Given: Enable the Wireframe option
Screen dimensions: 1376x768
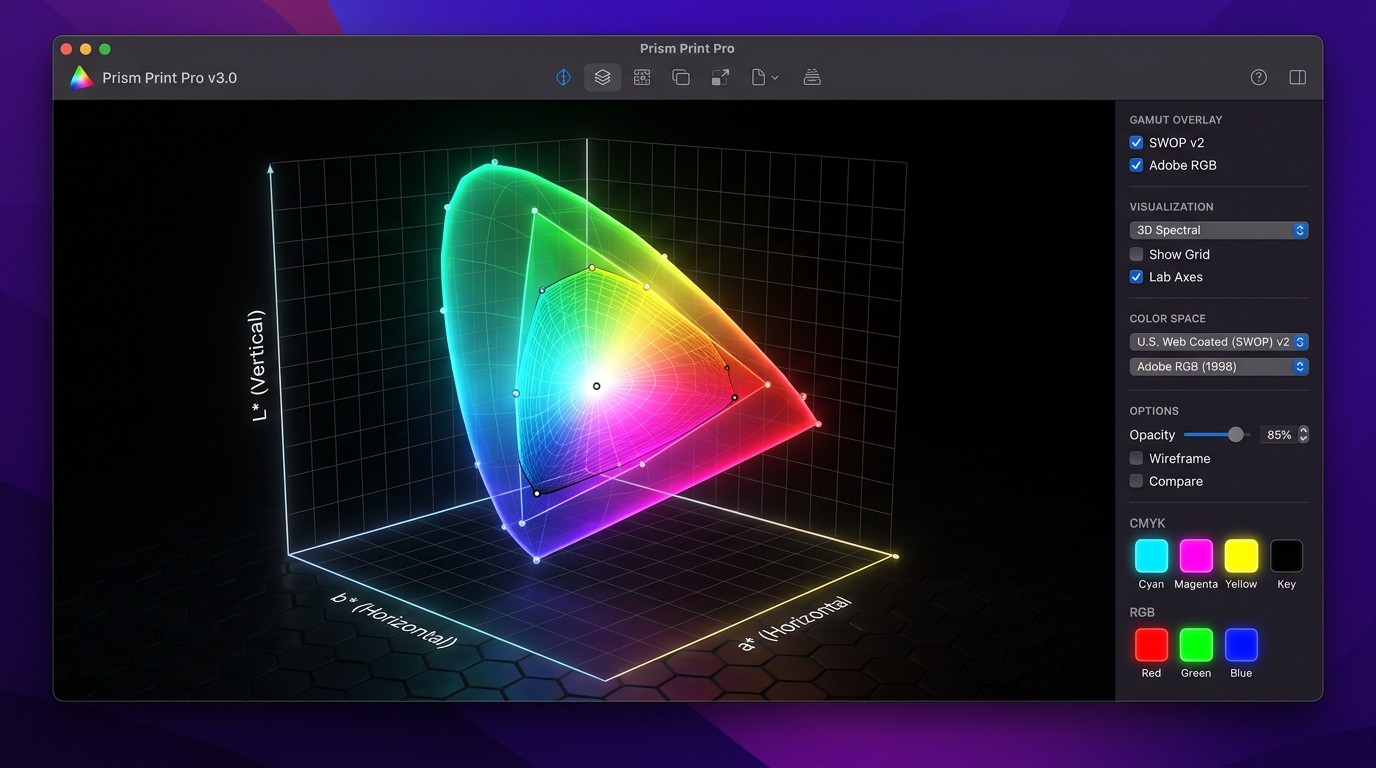Looking at the screenshot, I should [x=1136, y=458].
